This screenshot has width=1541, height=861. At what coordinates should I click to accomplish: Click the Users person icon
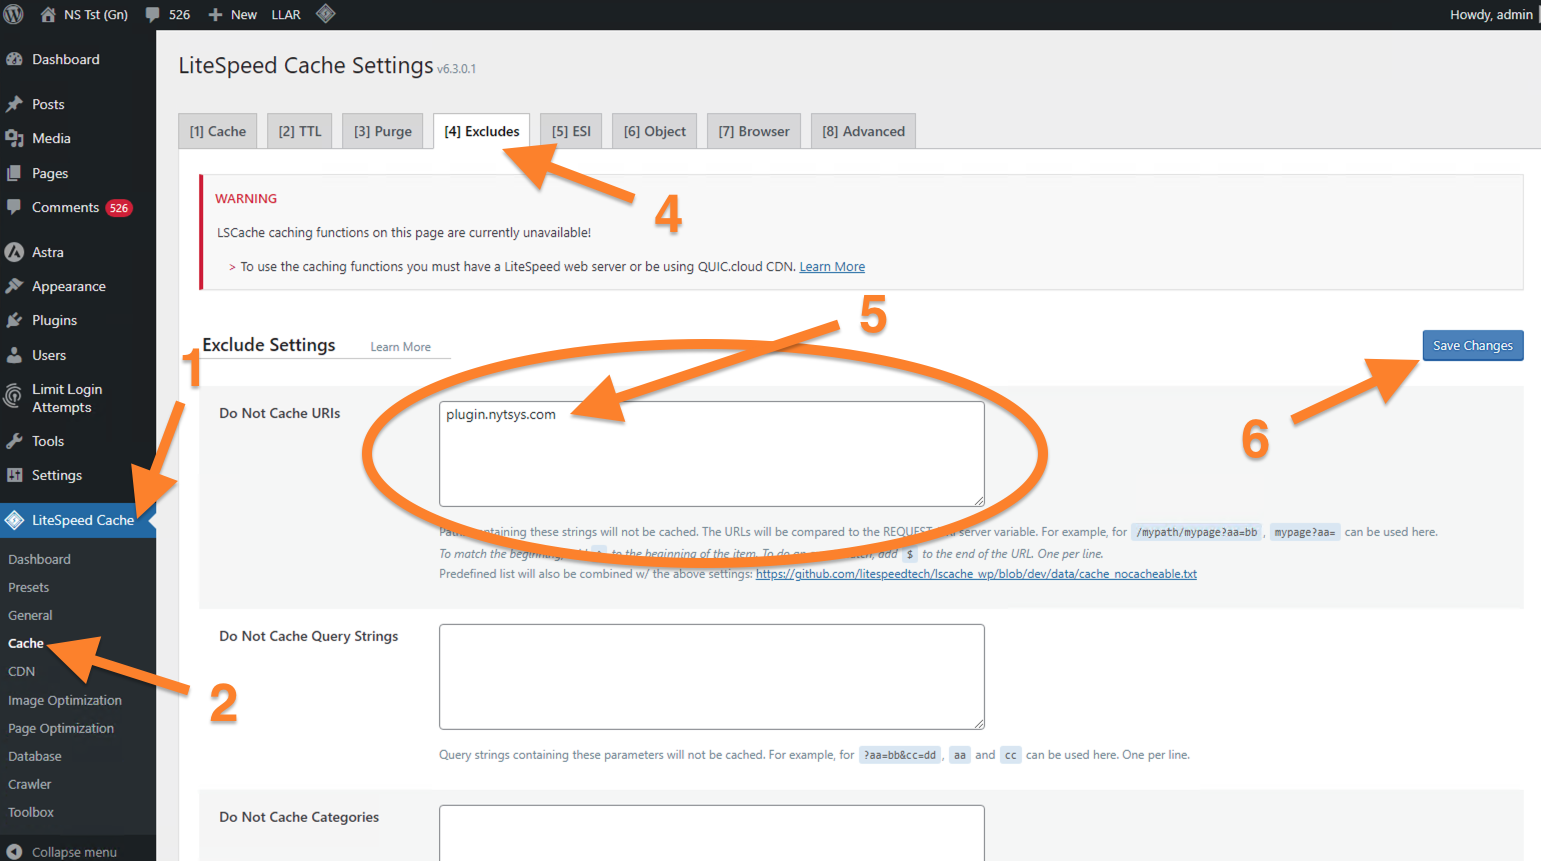click(x=14, y=355)
